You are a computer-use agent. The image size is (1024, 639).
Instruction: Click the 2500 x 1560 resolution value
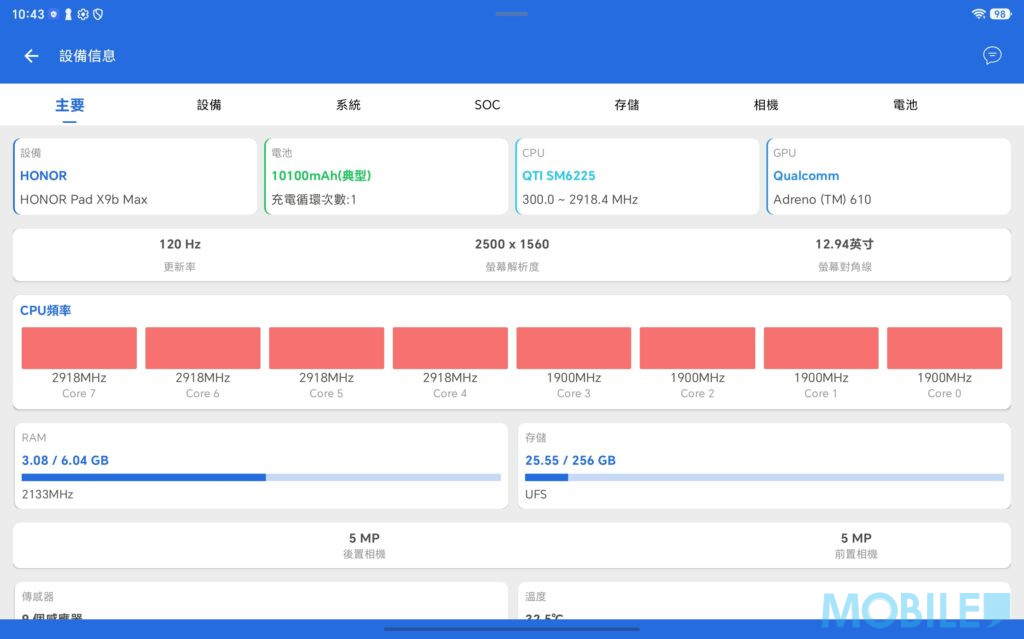512,244
